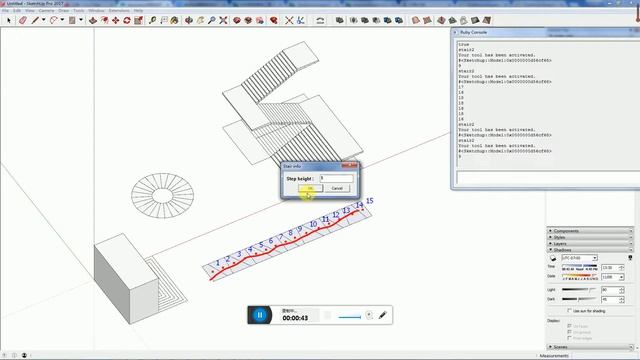Click the first dark solid tools icon

pyautogui.click(x=340, y=20)
